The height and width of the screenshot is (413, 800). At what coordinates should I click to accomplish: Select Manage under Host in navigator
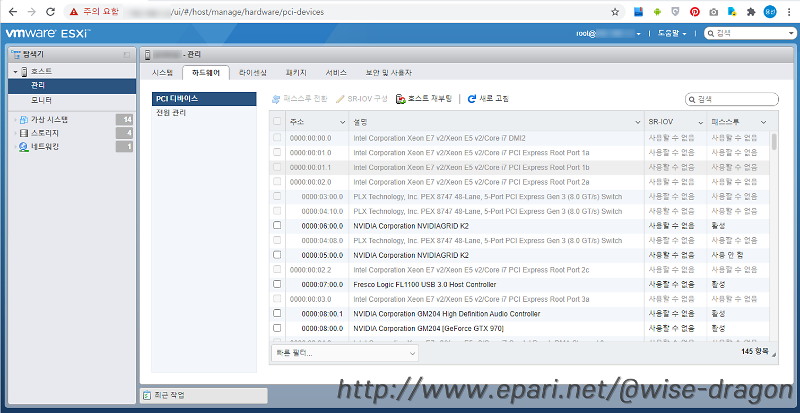click(72, 86)
